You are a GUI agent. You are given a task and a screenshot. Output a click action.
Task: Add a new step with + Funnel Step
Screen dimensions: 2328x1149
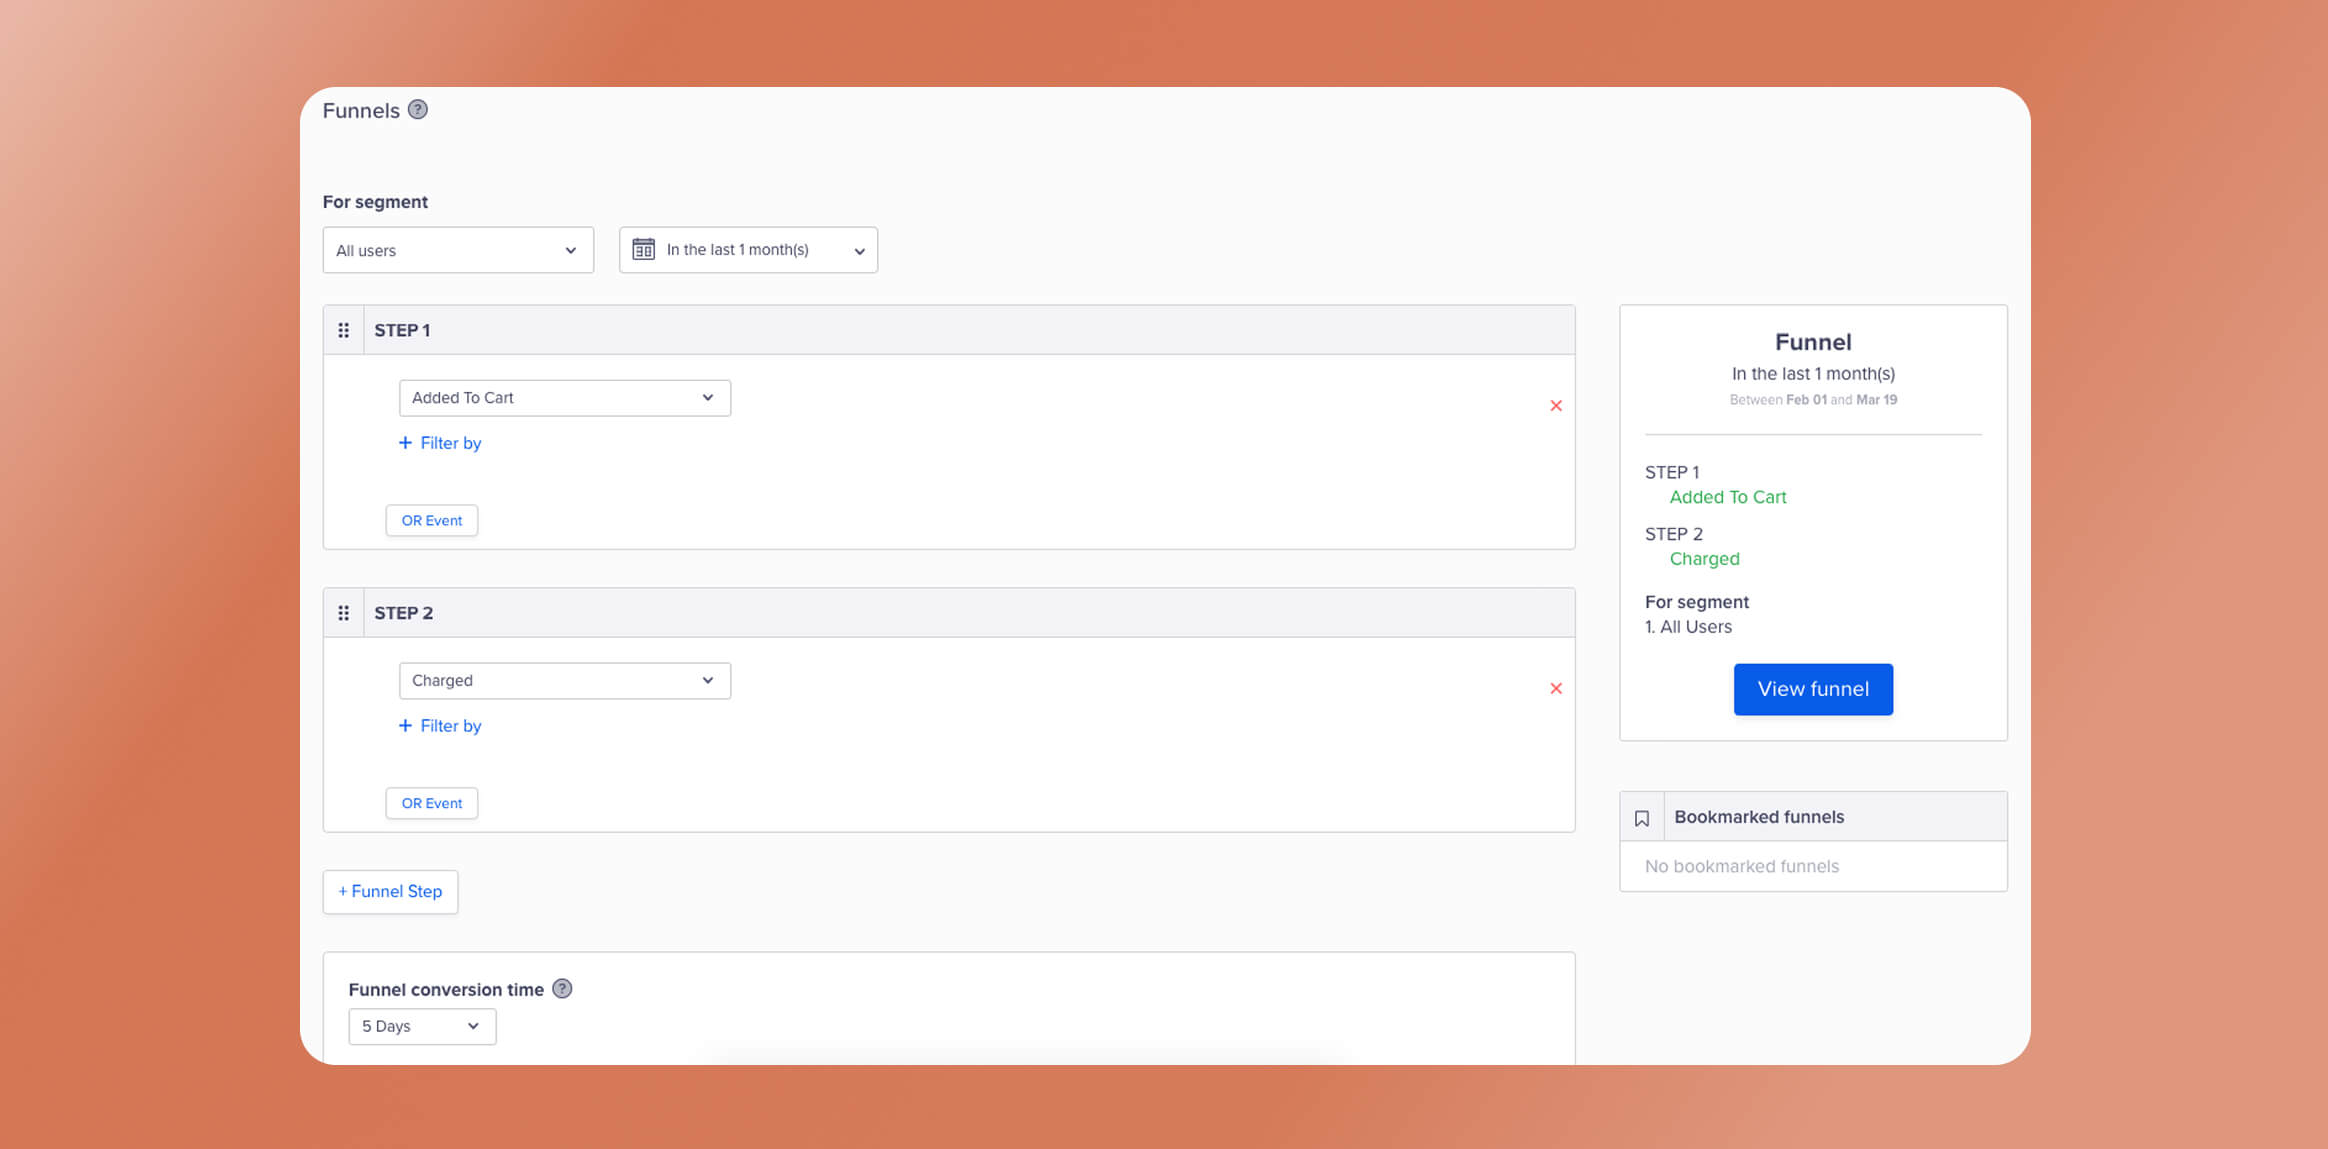coord(390,891)
